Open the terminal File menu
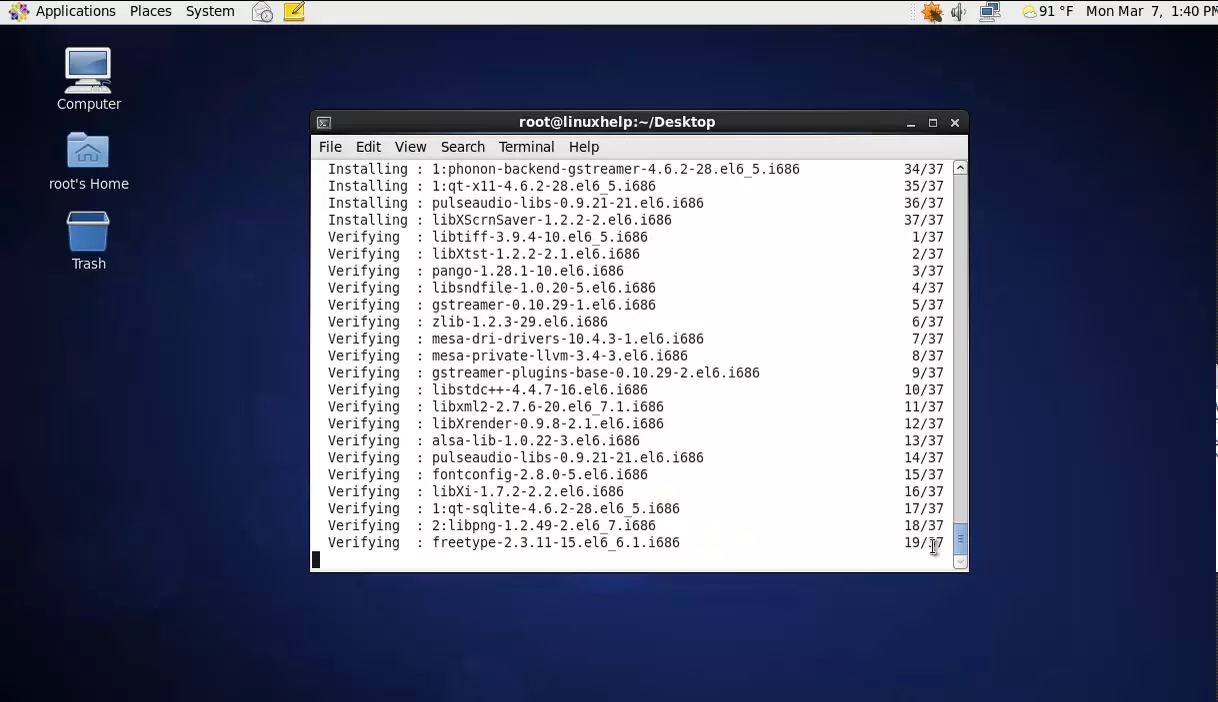 click(330, 147)
